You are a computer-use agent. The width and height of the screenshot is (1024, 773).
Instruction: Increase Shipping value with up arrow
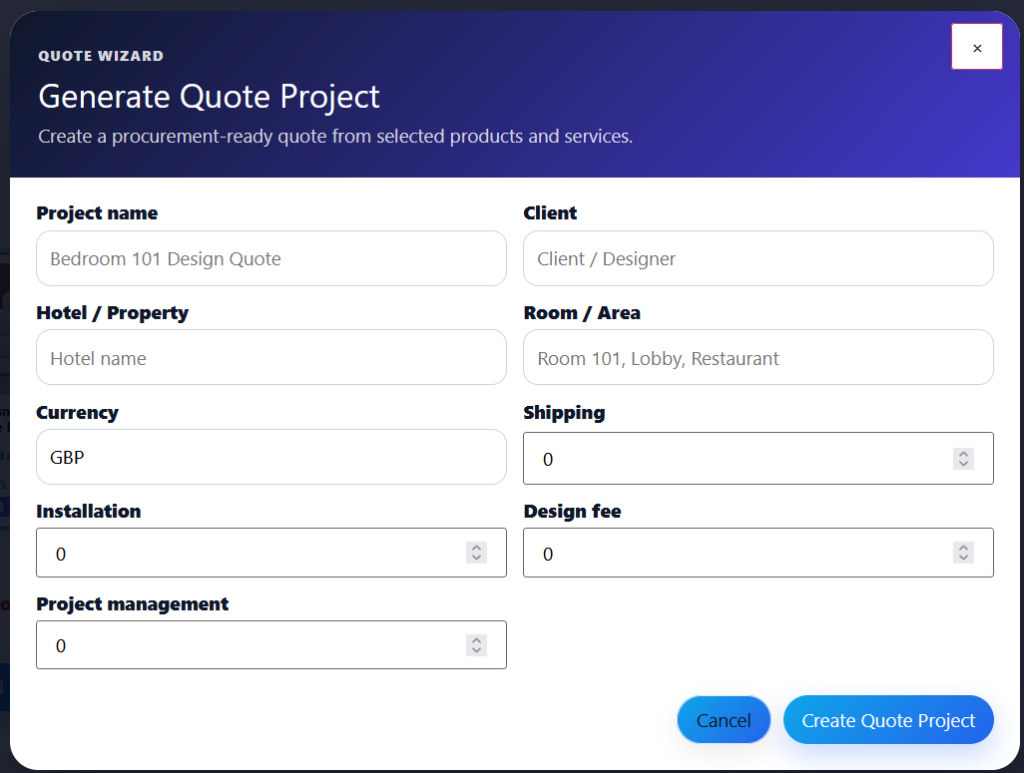pyautogui.click(x=963, y=453)
